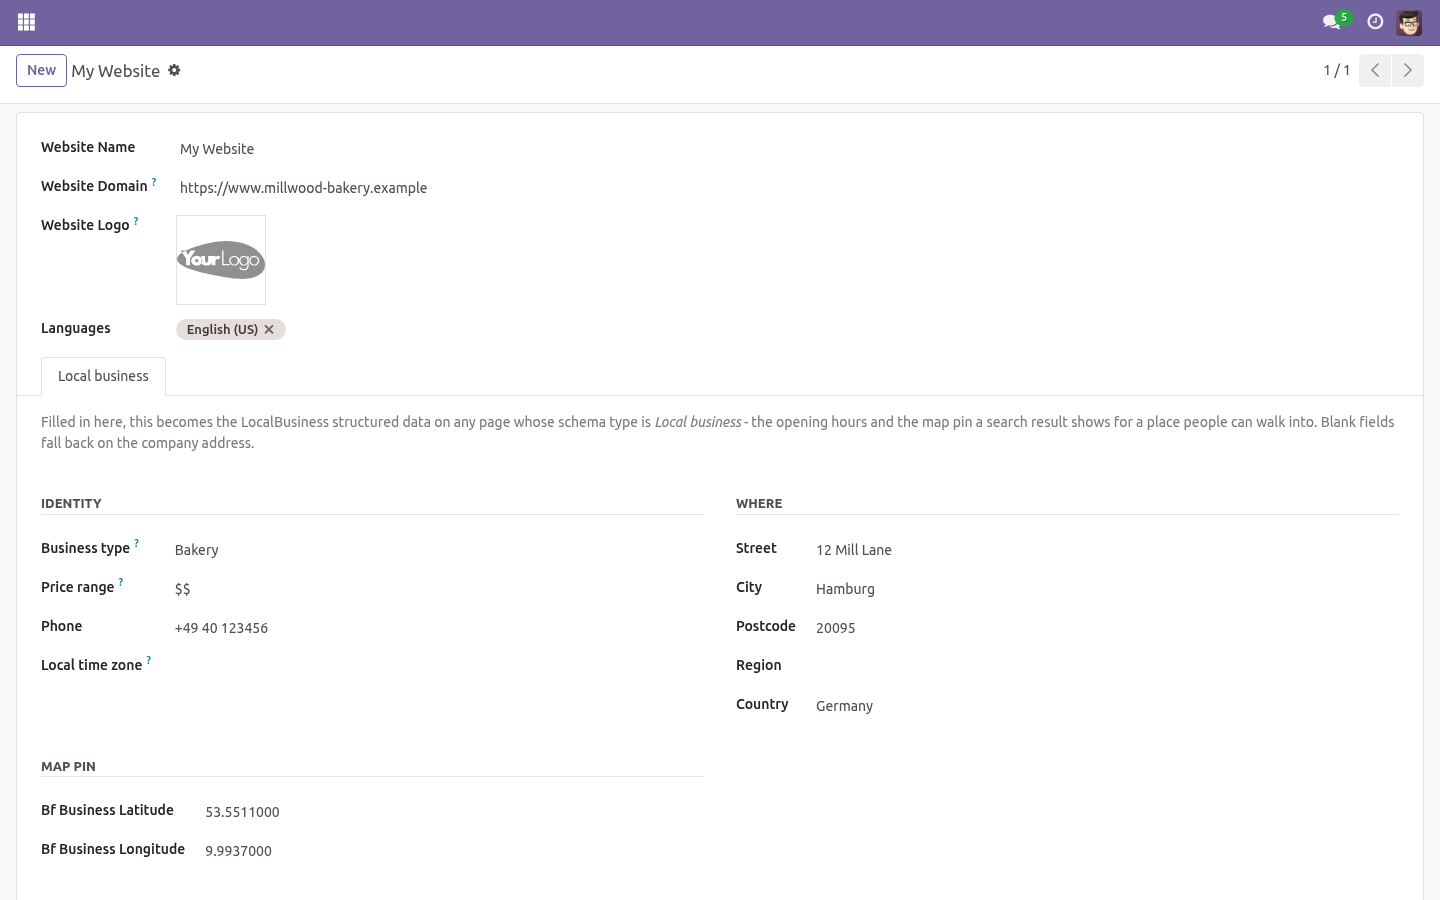Open the user avatar menu

point(1409,22)
